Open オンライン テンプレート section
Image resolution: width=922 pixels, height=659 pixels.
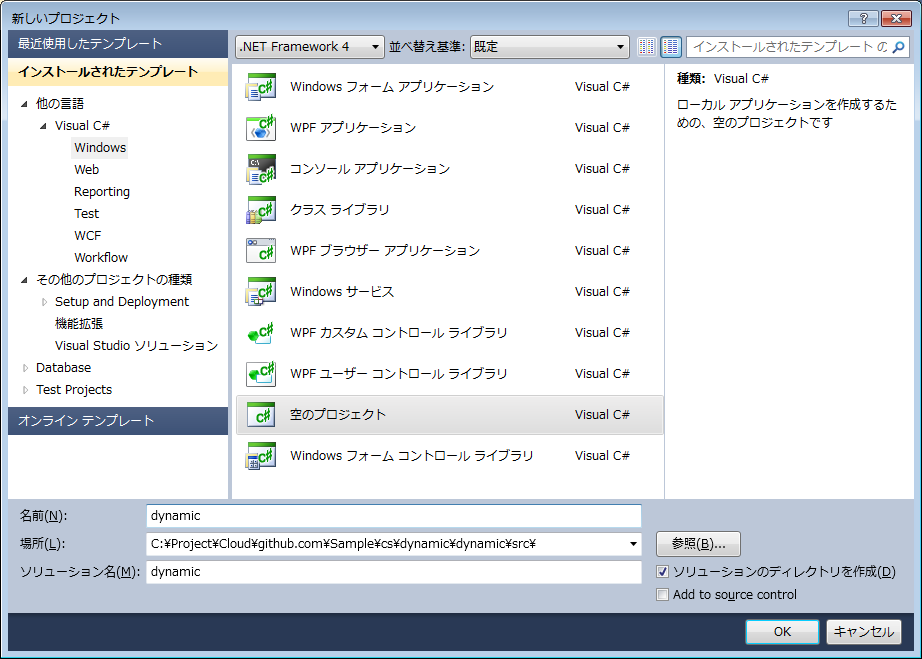coord(118,421)
